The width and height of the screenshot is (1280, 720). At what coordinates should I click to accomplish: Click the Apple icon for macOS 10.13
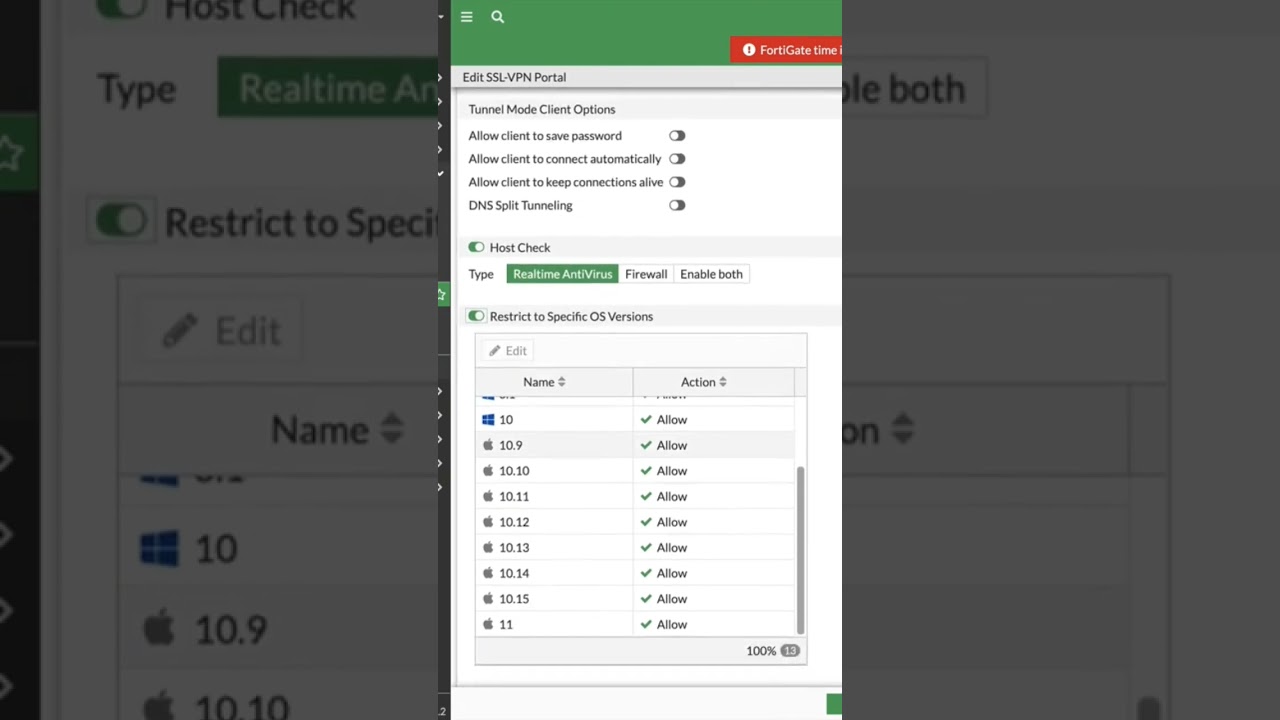tap(488, 547)
